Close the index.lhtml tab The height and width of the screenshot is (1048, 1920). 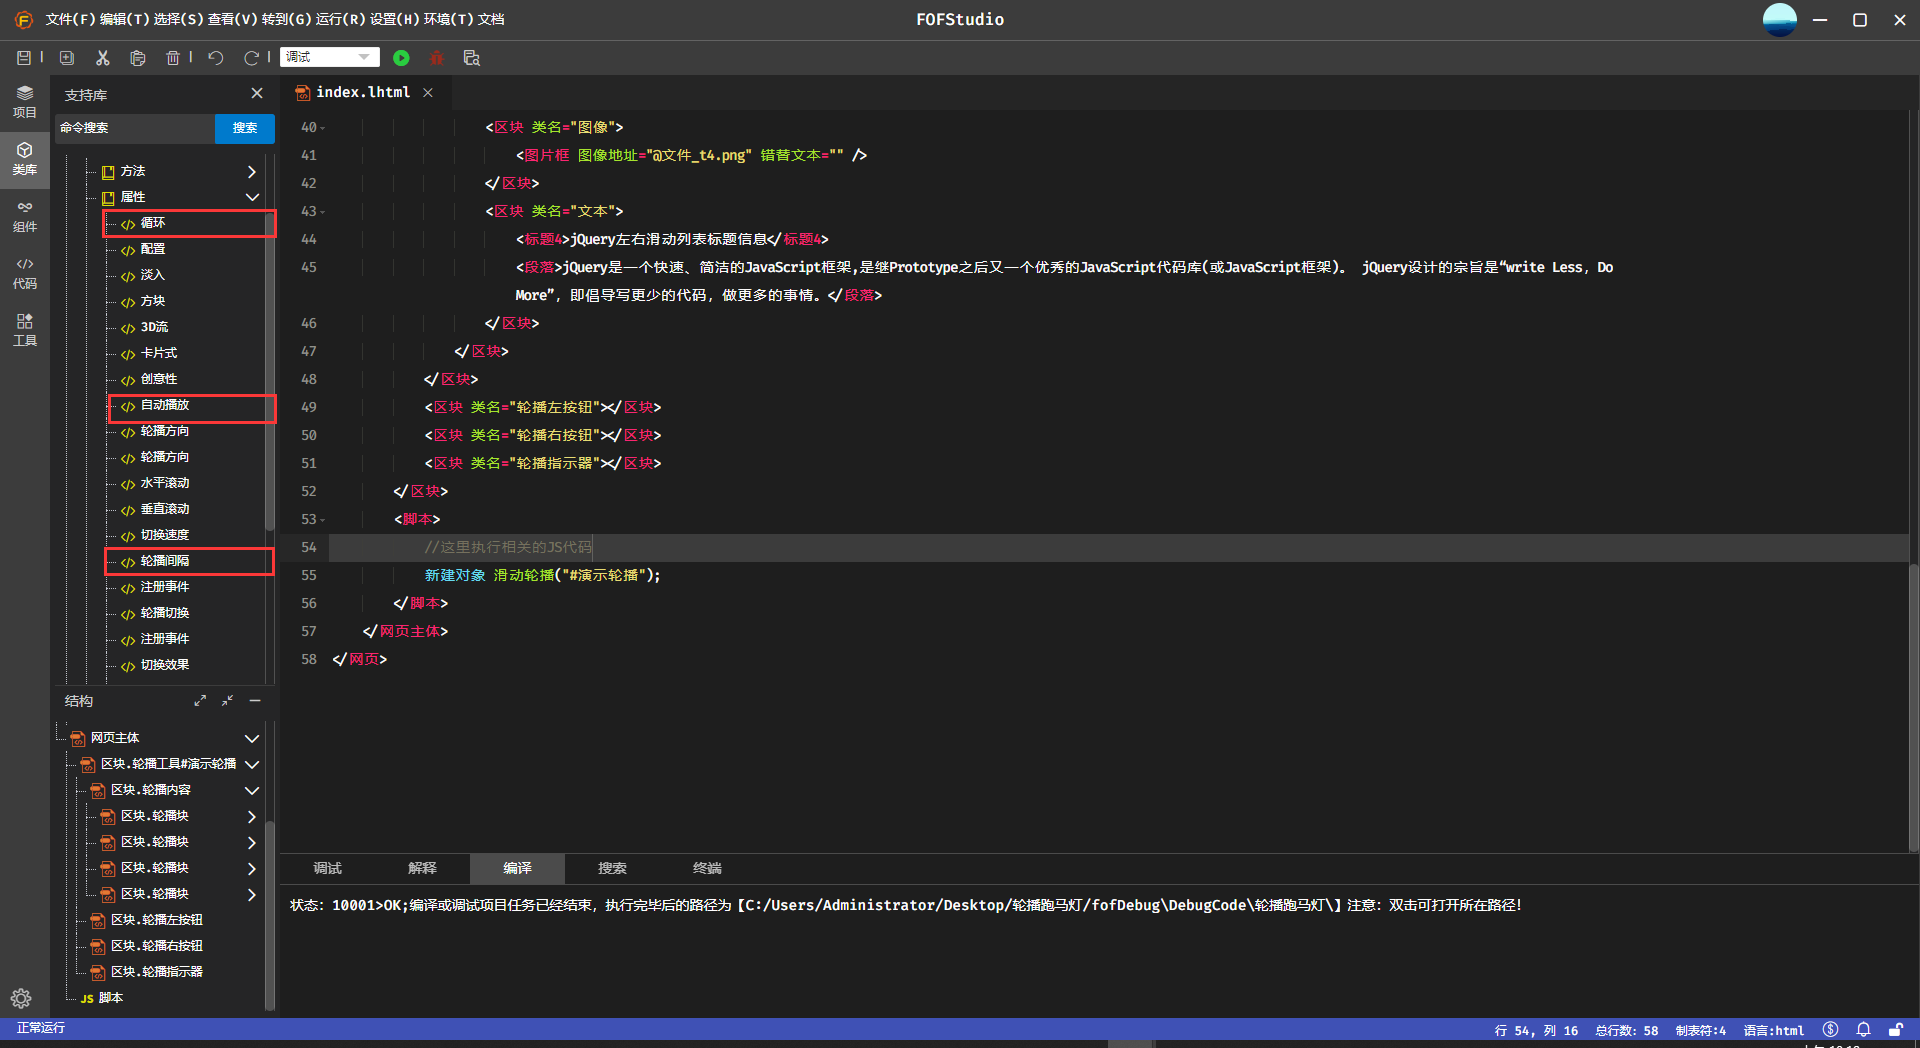(x=428, y=92)
